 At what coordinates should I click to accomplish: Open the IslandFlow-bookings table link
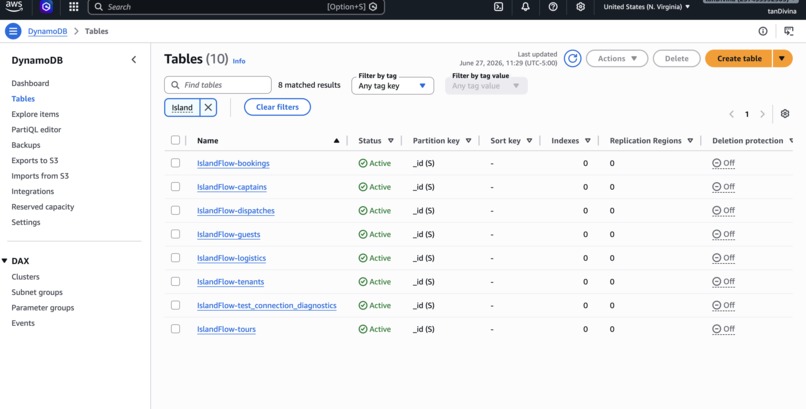pos(233,163)
